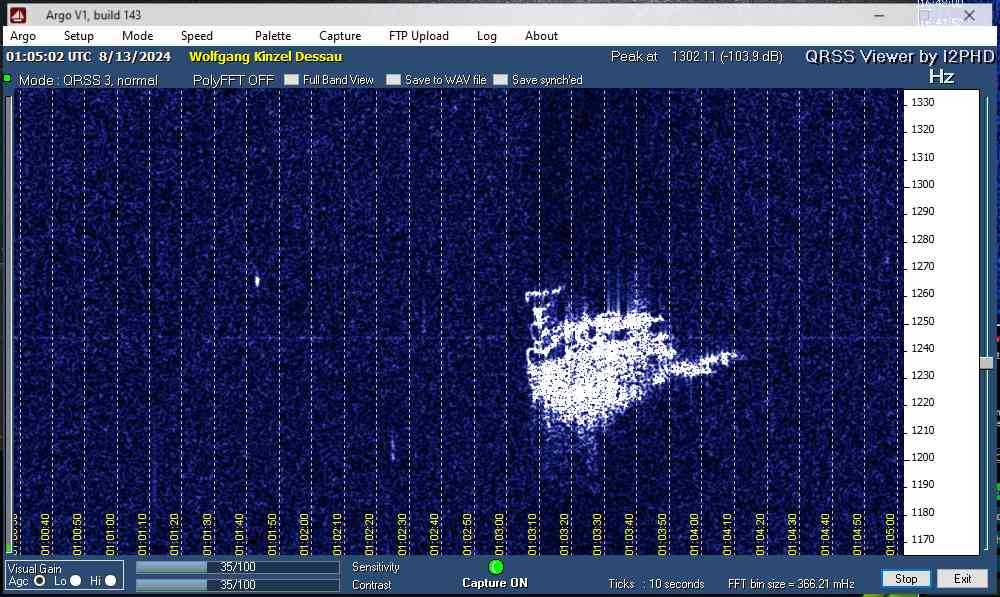Open the Speed menu
Viewport: 1000px width, 597px height.
[x=196, y=36]
